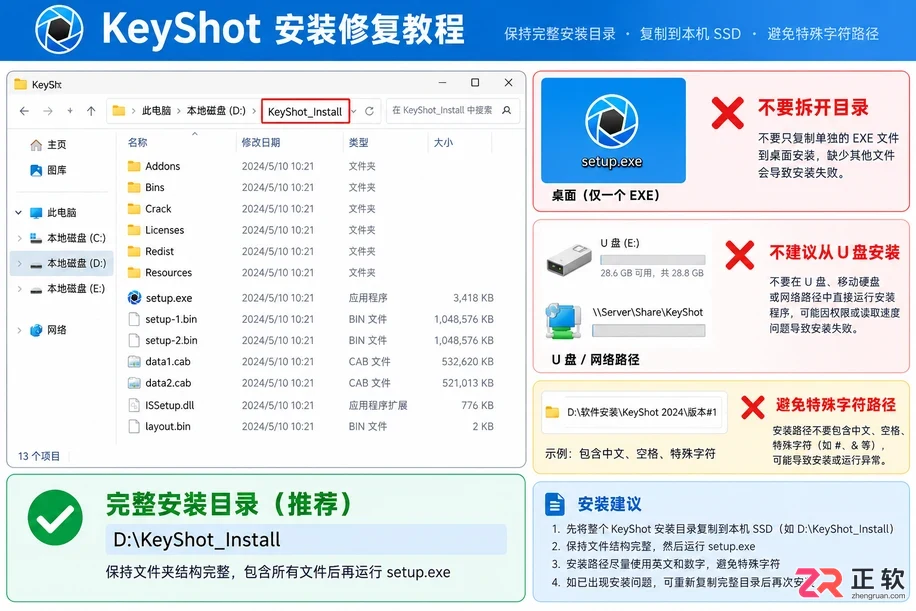
Task: Select the Licenses folder icon
Action: (134, 230)
